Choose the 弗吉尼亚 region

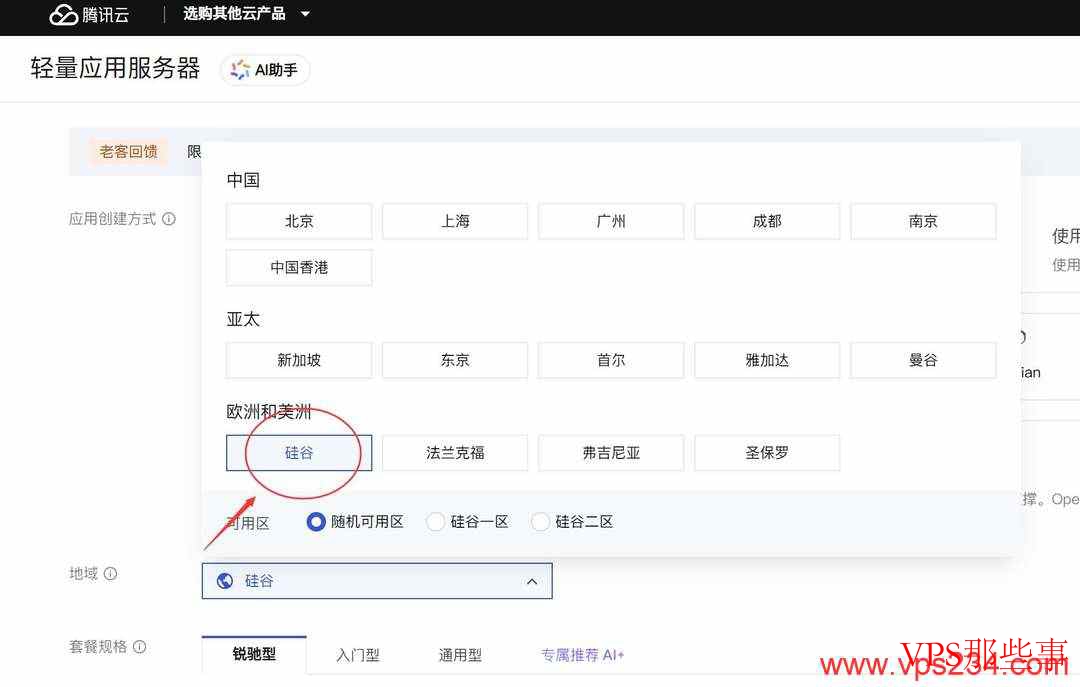click(611, 453)
